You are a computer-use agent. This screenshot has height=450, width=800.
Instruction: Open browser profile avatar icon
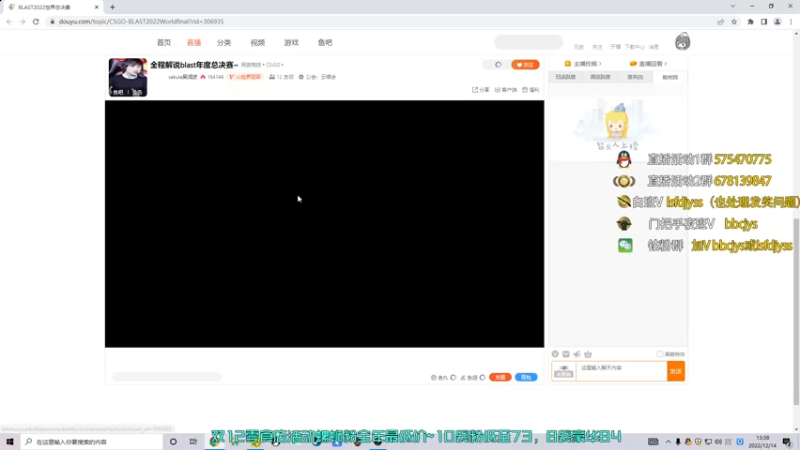[778, 21]
